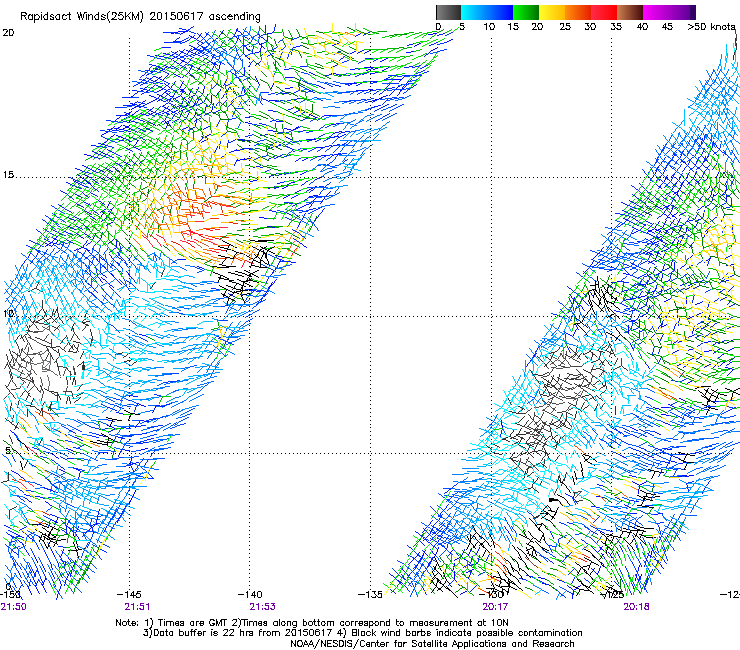Click the '15' latitude label on the left axis

pos(8,175)
